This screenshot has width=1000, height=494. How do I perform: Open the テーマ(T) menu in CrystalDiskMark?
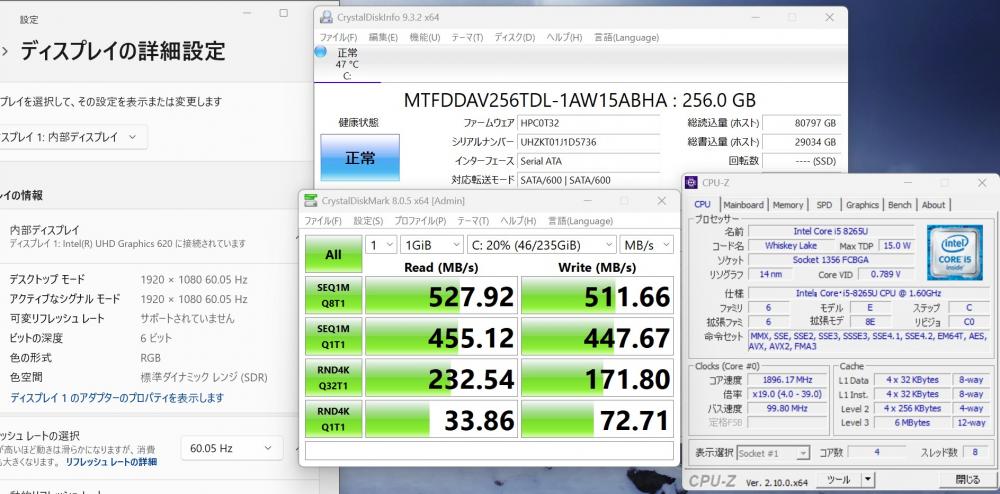(x=473, y=221)
